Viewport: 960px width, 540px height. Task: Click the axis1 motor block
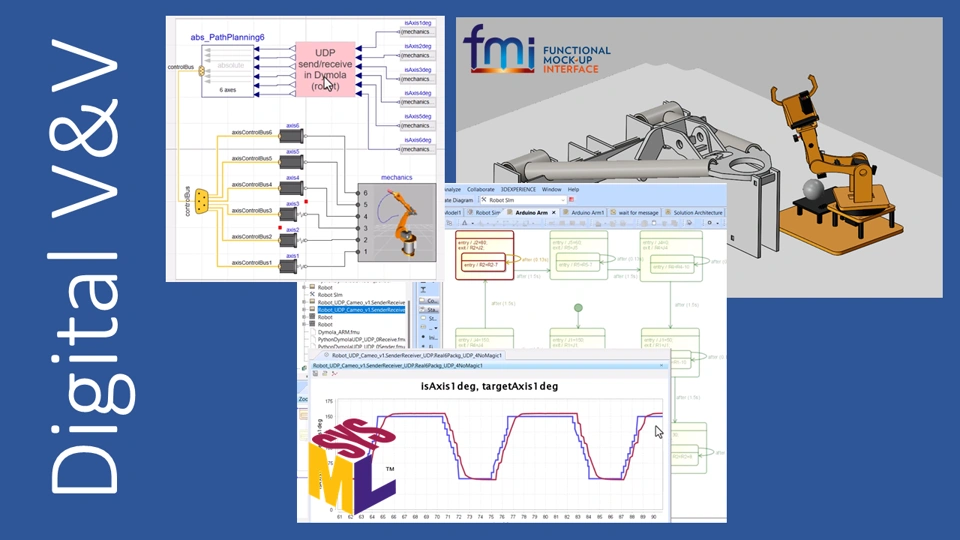(x=289, y=266)
